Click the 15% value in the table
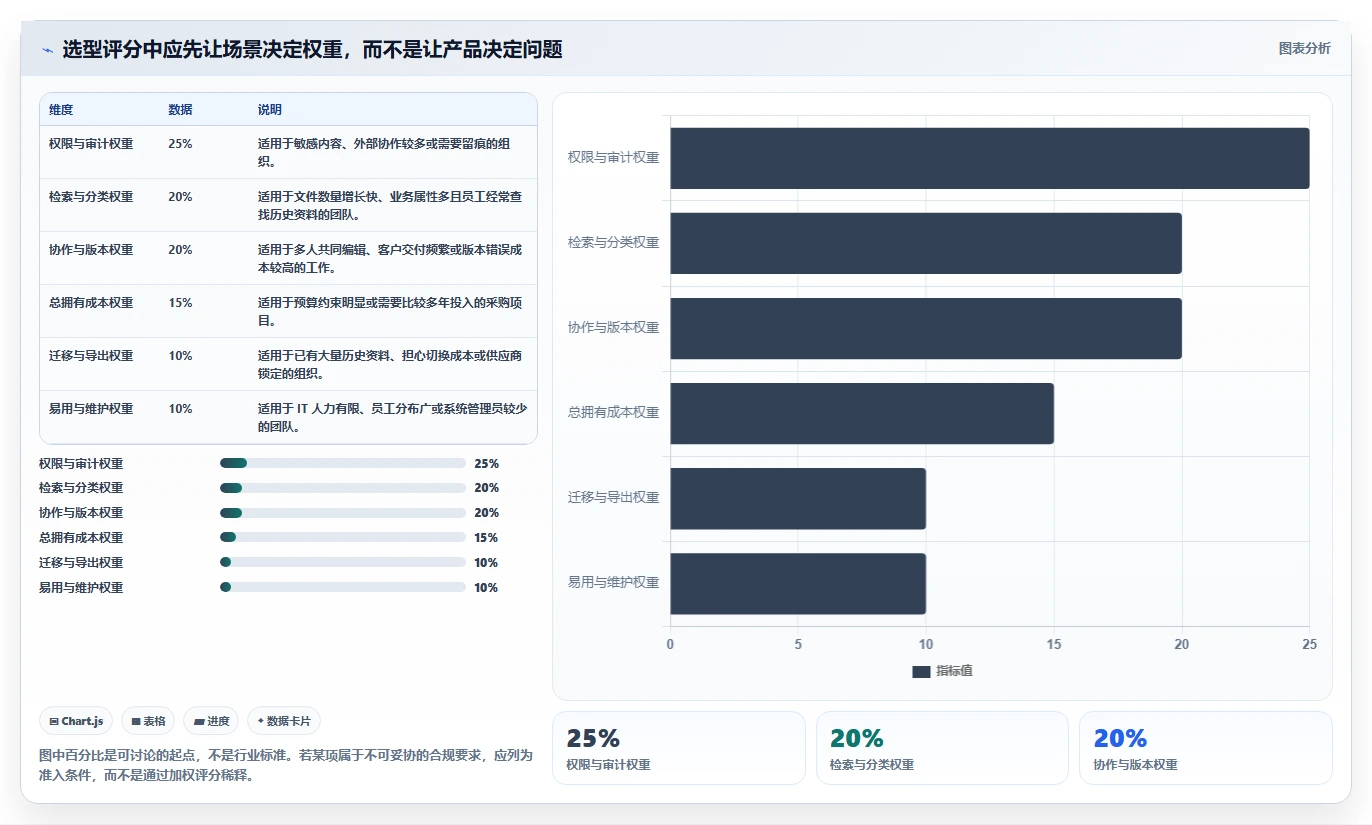 tap(180, 303)
